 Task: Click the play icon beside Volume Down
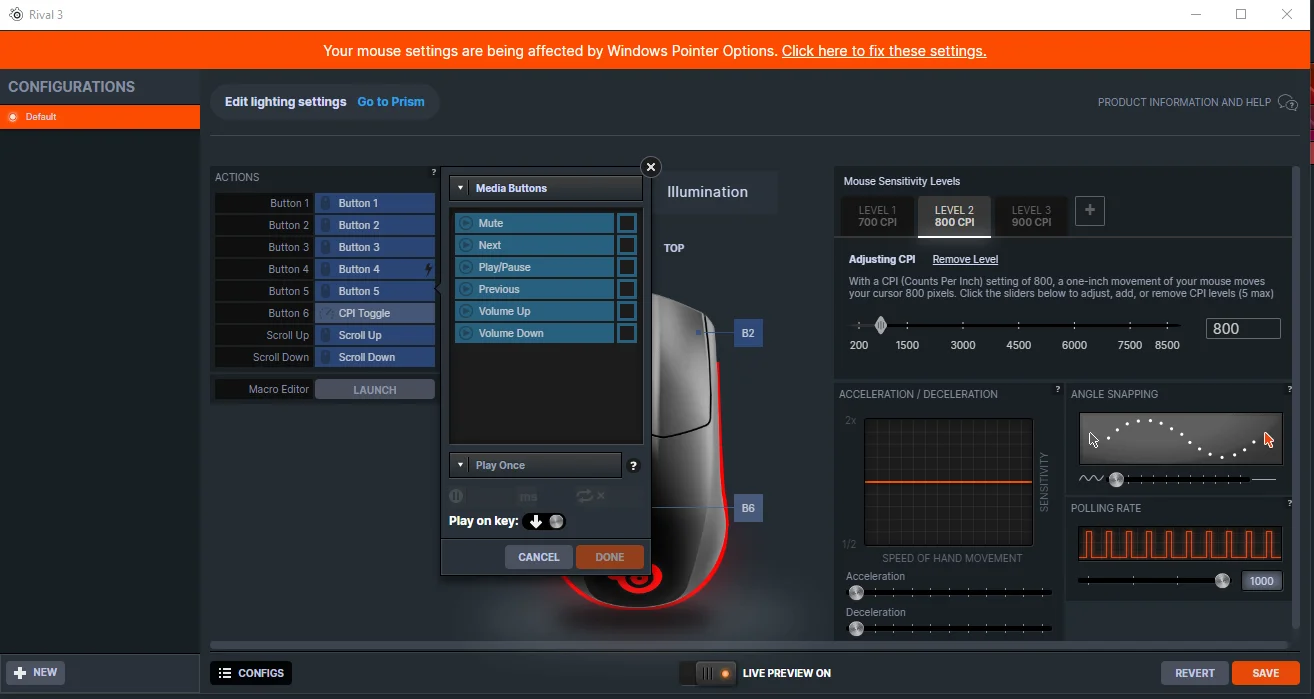coord(465,333)
